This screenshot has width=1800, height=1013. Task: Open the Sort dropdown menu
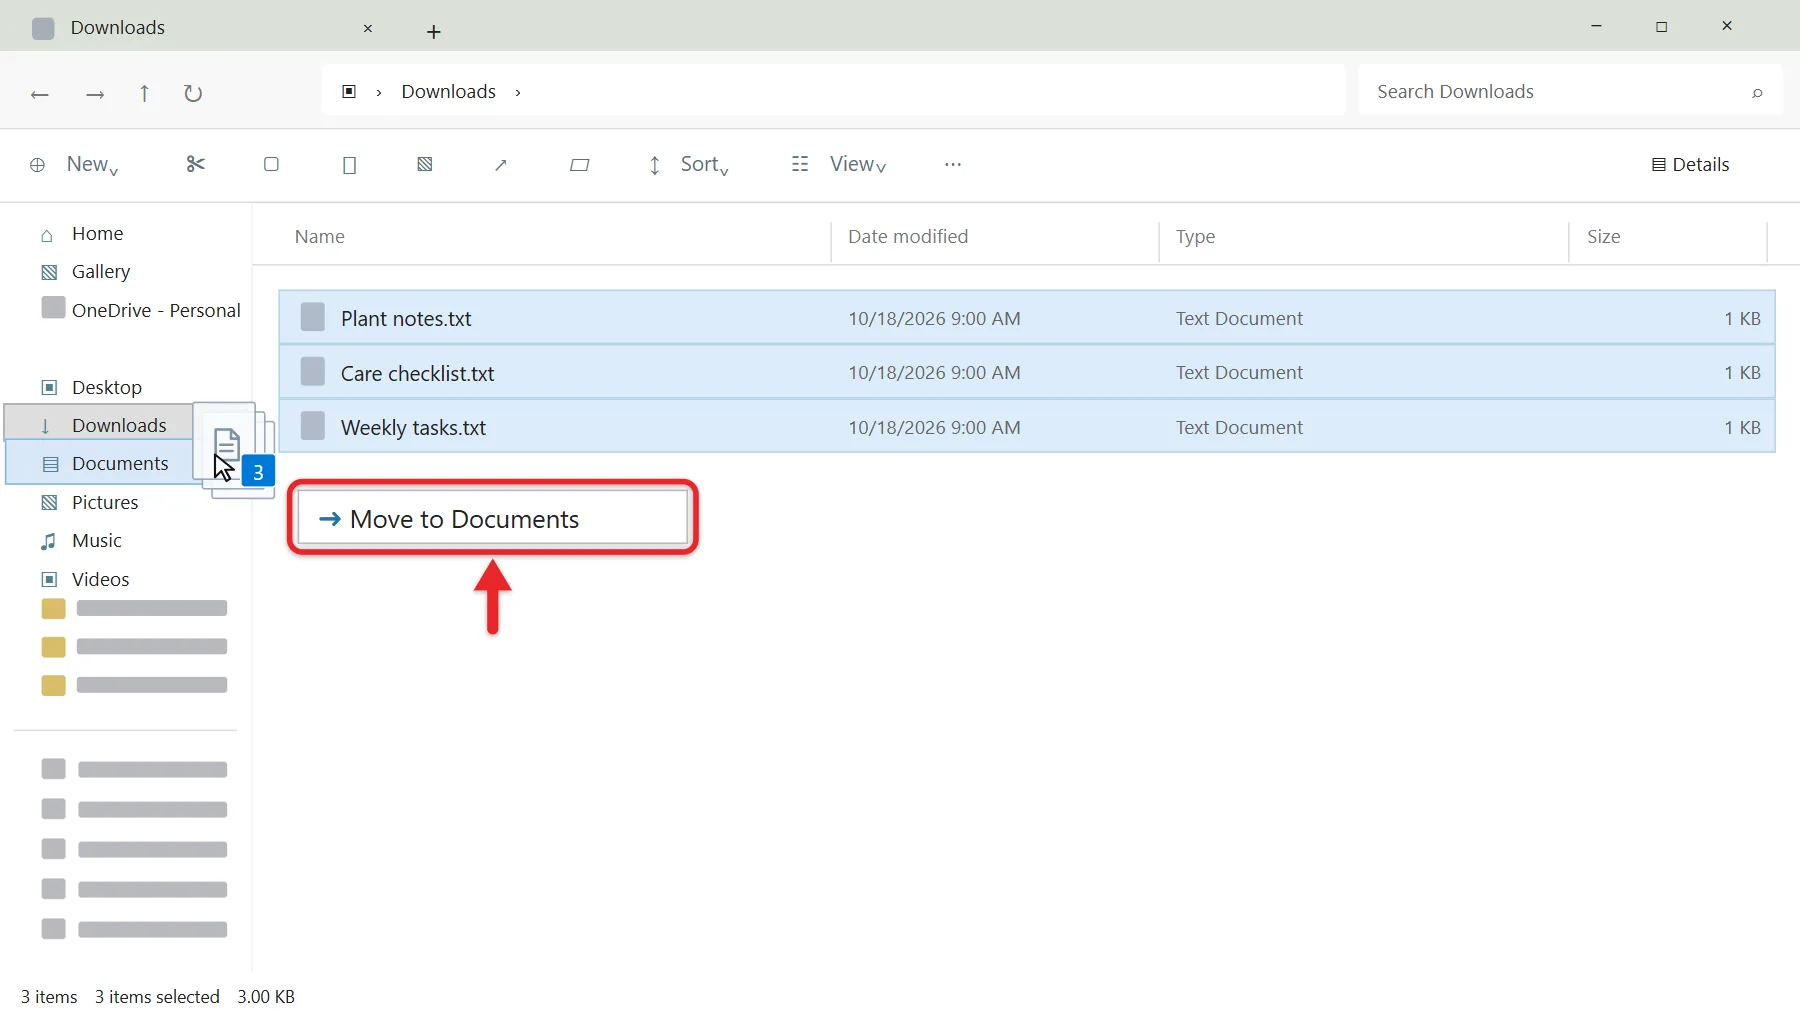(689, 164)
